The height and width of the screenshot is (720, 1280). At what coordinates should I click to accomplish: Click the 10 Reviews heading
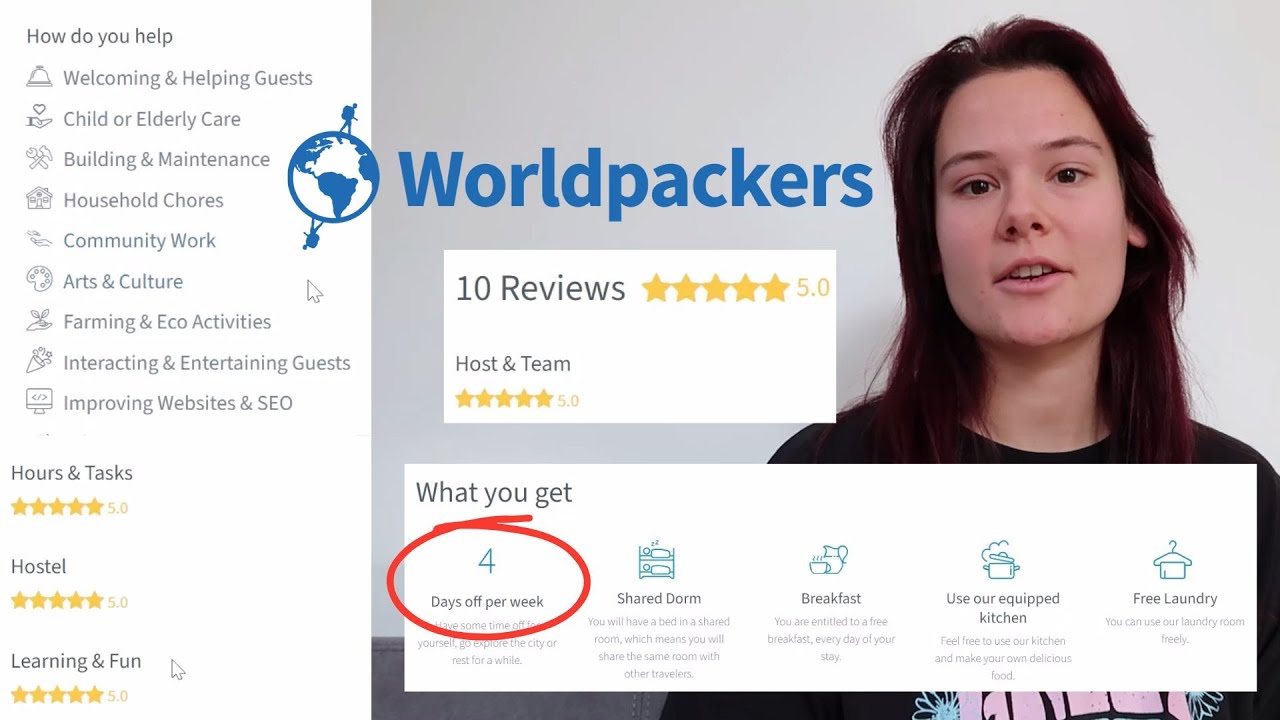[540, 288]
